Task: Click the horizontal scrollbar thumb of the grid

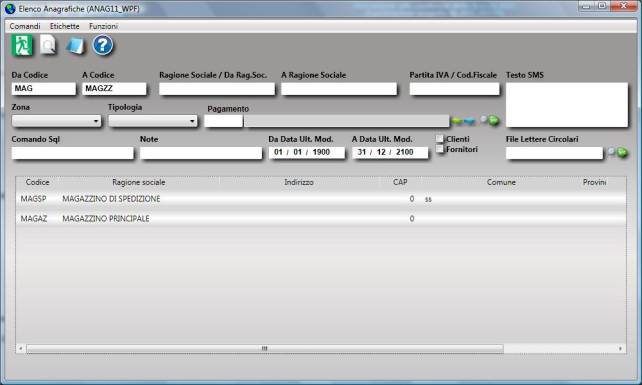Action: pyautogui.click(x=264, y=349)
